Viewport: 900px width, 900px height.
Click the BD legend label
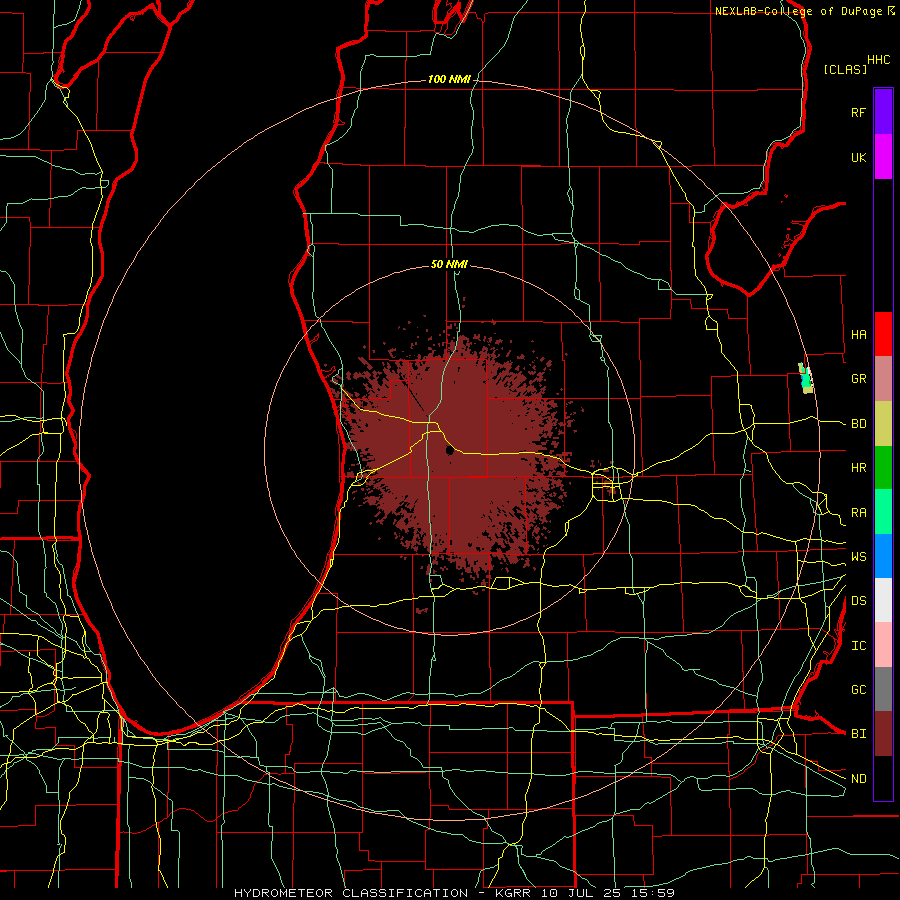858,424
